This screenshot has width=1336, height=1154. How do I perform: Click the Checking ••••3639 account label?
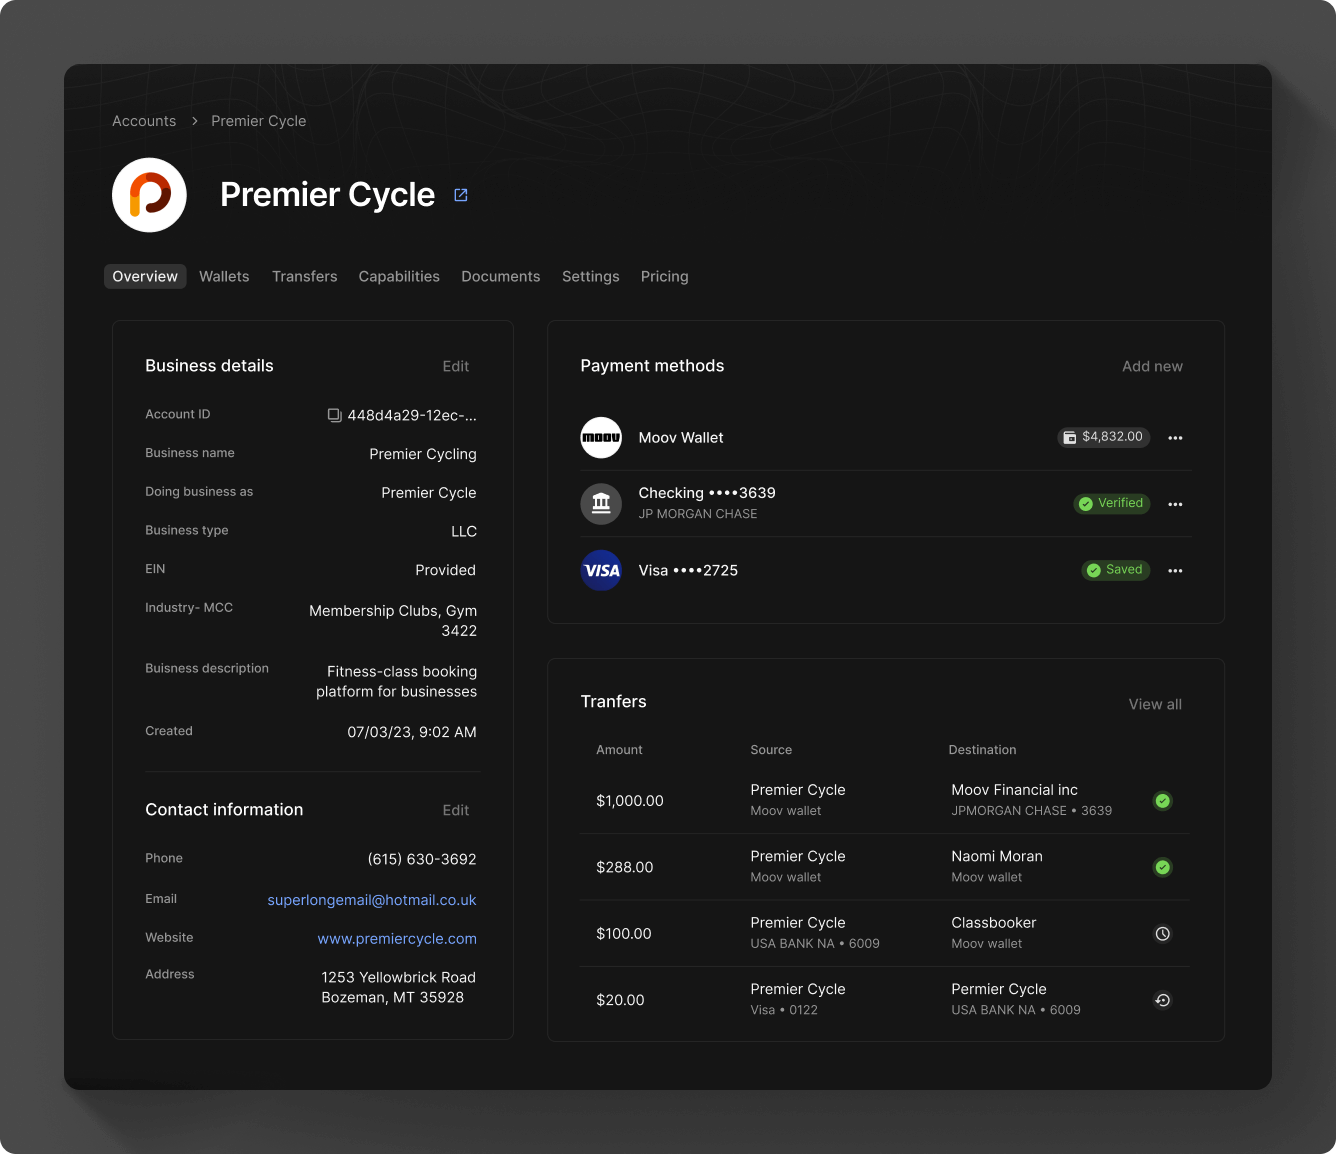click(x=707, y=493)
